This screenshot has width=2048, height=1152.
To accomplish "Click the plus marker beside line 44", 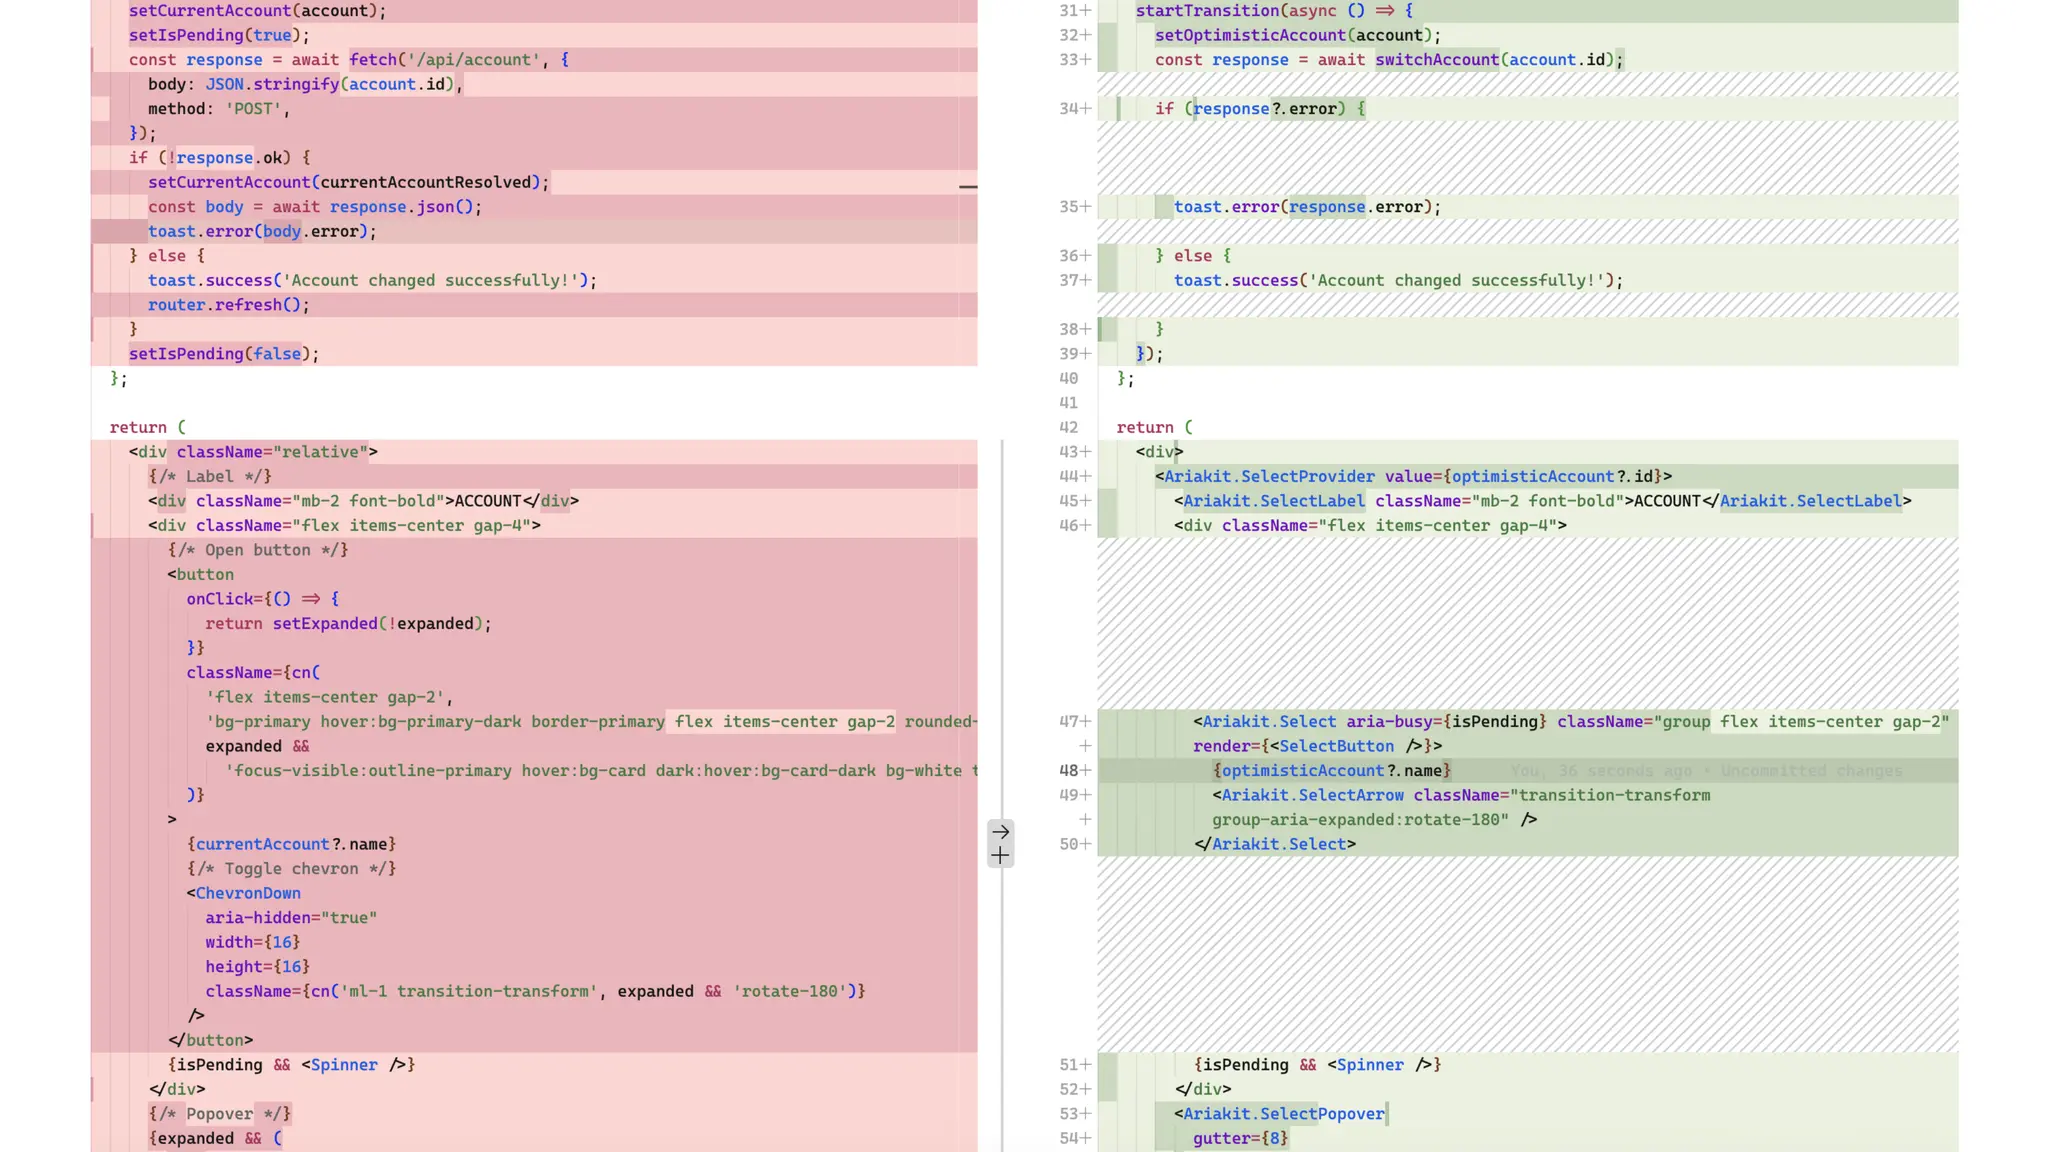I will (x=1085, y=477).
